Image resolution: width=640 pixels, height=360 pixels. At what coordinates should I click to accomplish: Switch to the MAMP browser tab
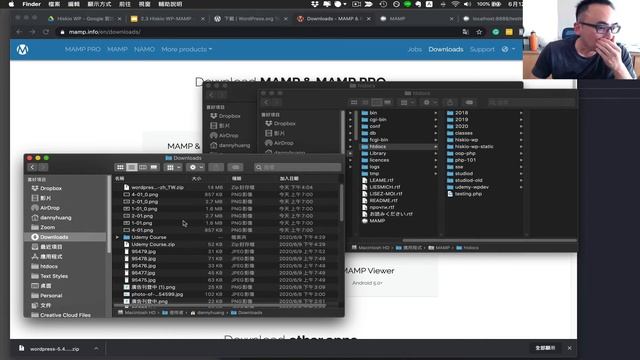(x=416, y=19)
